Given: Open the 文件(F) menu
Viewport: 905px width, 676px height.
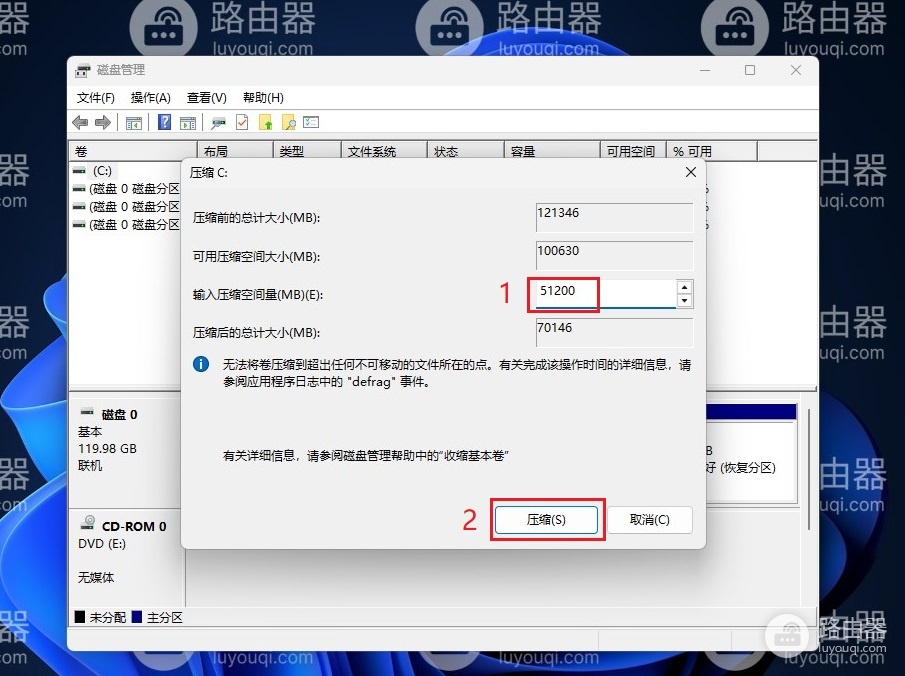Looking at the screenshot, I should (96, 98).
